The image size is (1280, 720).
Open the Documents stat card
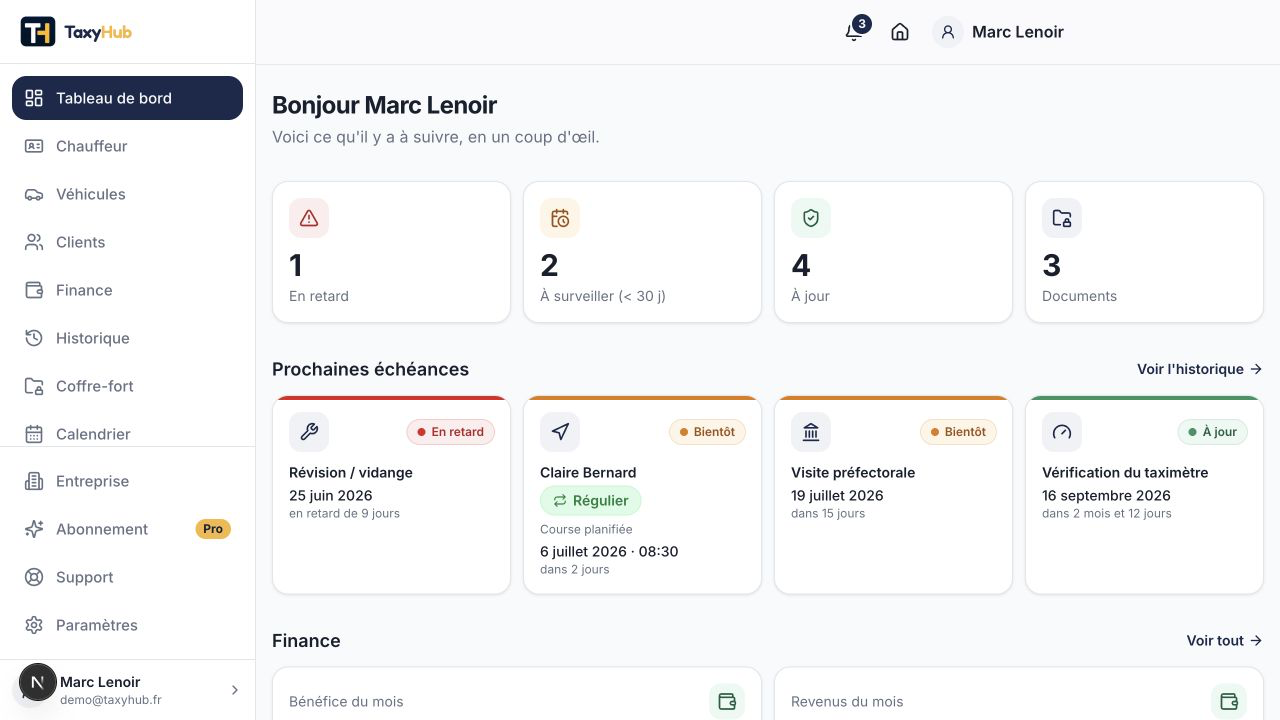(x=1144, y=252)
